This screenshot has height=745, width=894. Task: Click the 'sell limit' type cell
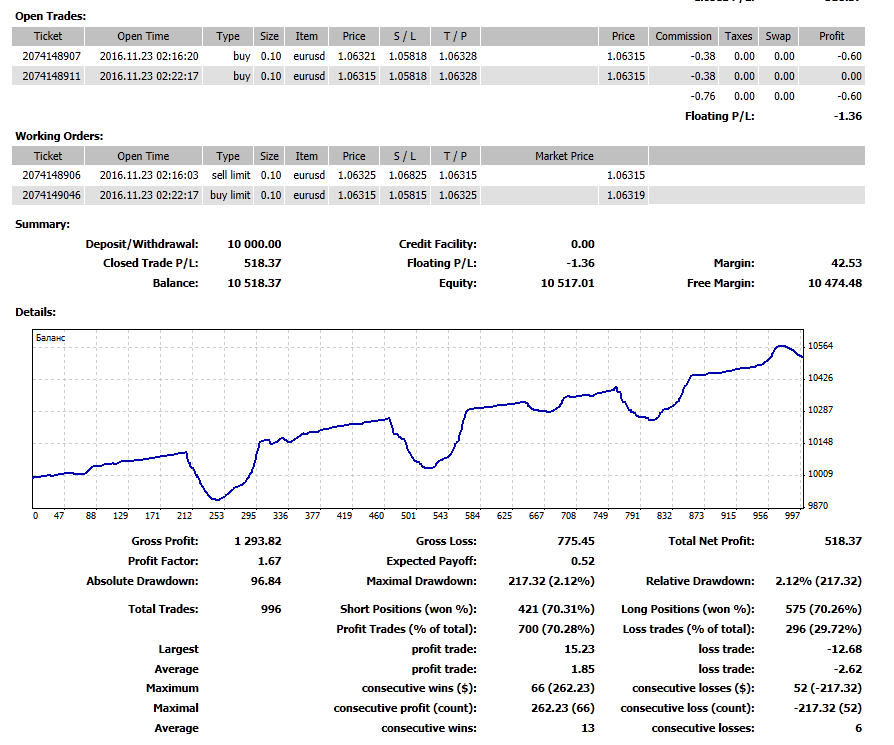[231, 175]
